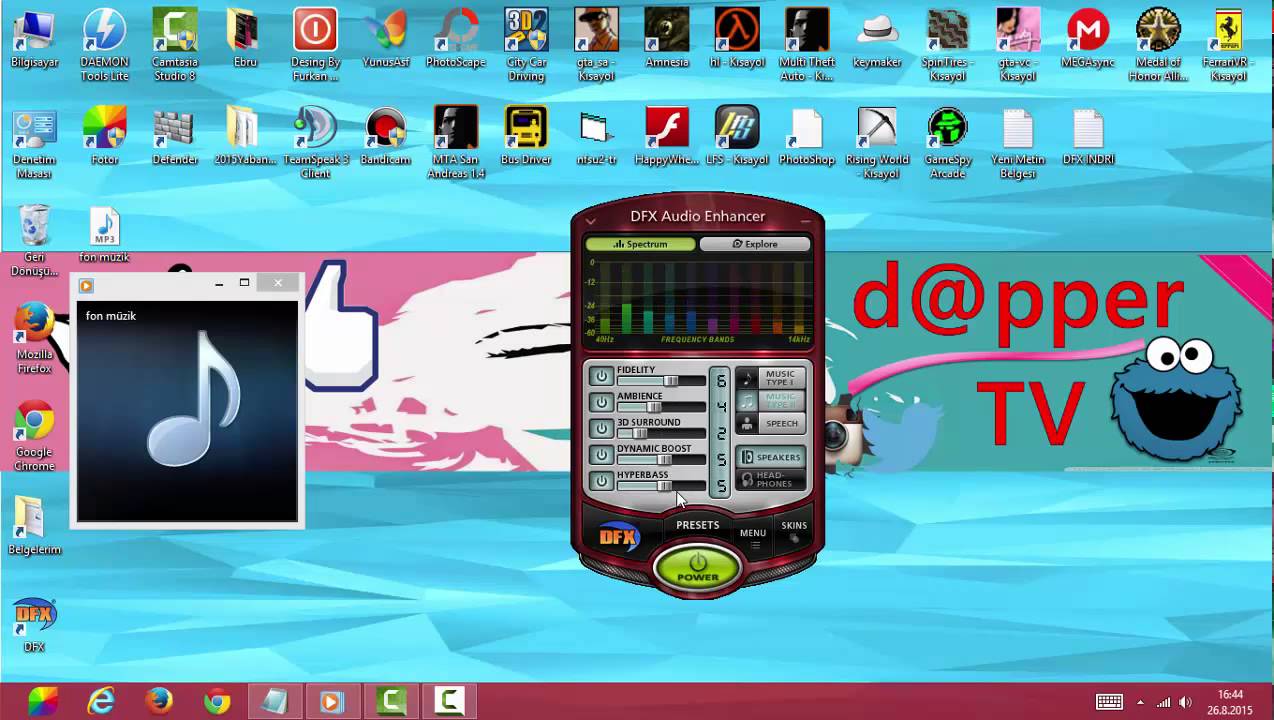Switch to media player taskbar item

pos(332,702)
